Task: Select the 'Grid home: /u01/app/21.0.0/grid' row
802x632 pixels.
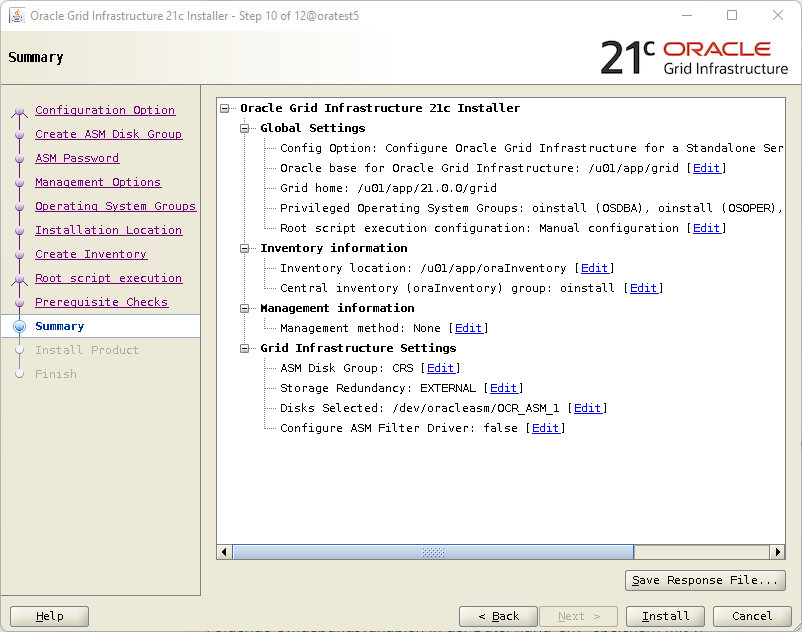Action: 388,188
